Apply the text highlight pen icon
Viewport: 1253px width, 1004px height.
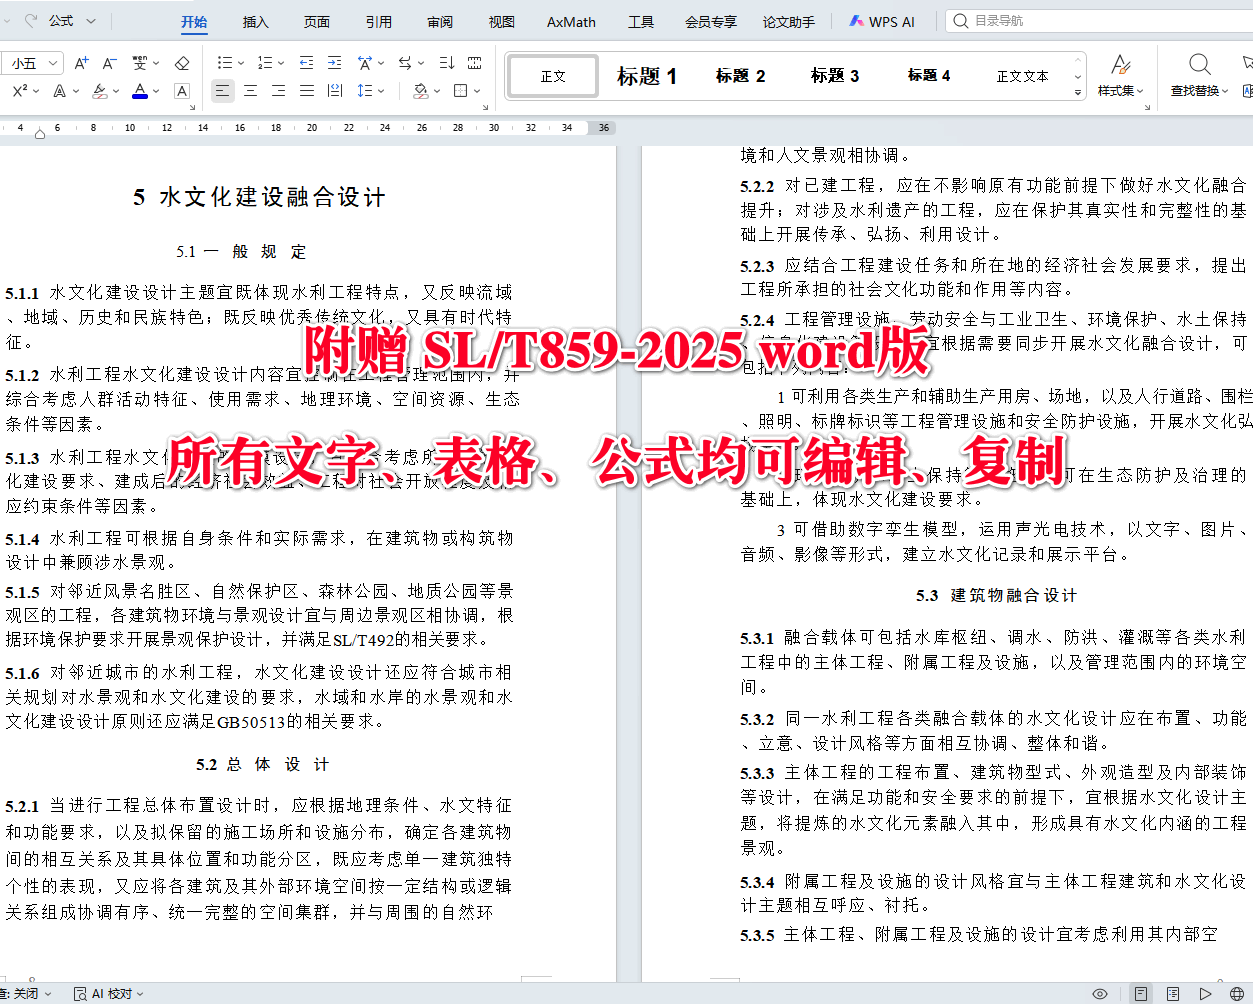coord(99,91)
